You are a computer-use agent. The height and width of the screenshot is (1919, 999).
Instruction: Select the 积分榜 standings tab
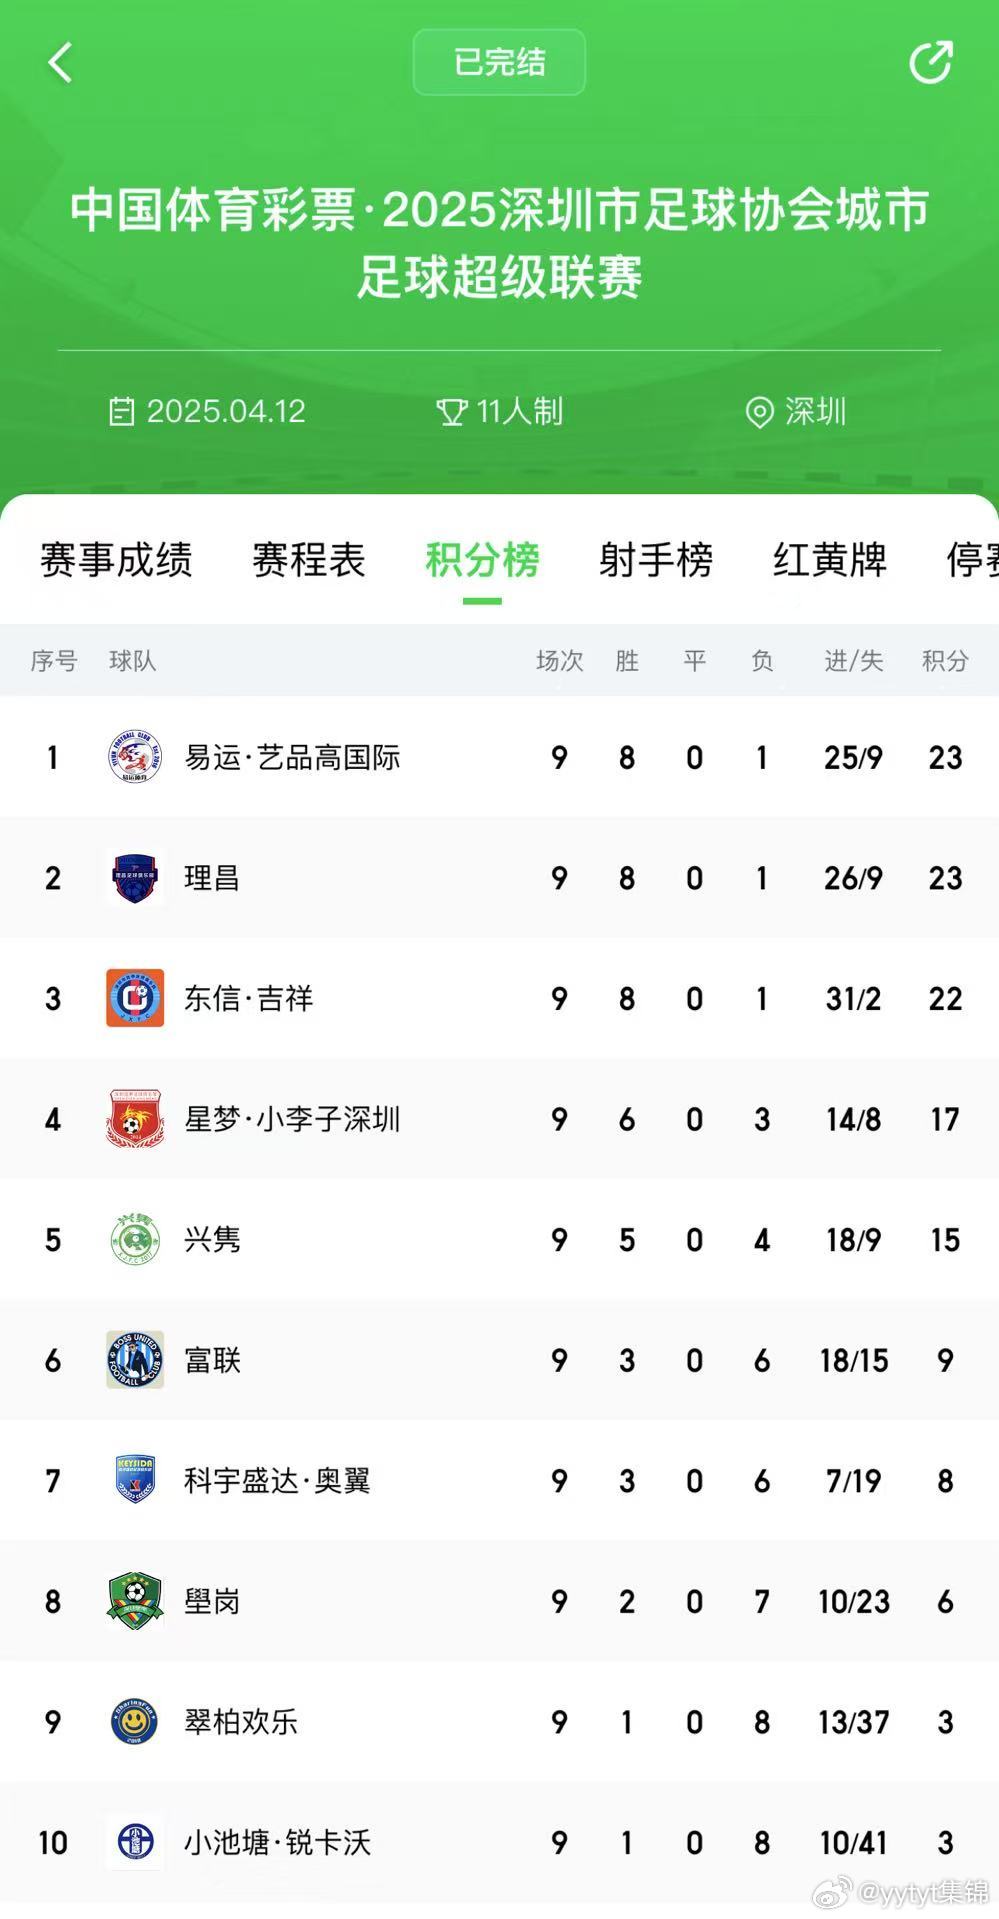[482, 559]
